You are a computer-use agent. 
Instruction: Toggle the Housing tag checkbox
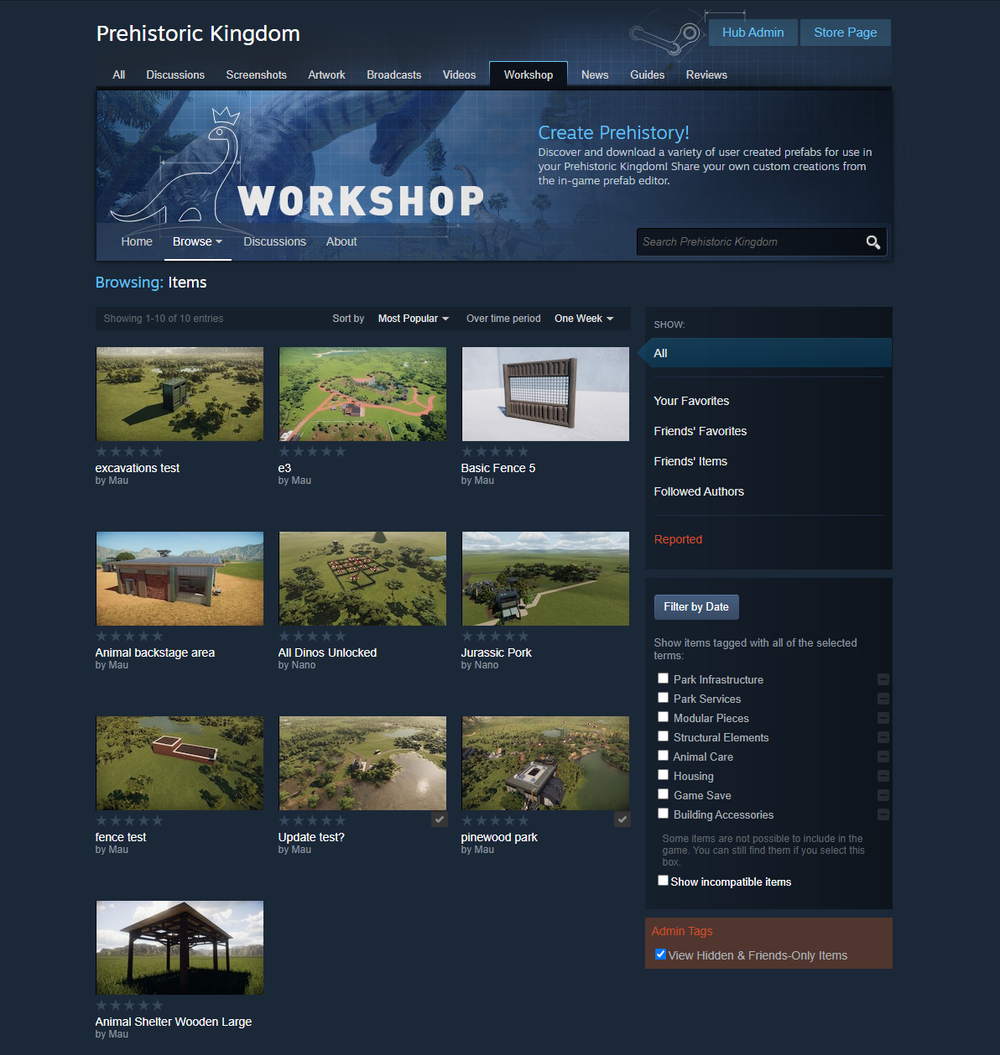[663, 775]
